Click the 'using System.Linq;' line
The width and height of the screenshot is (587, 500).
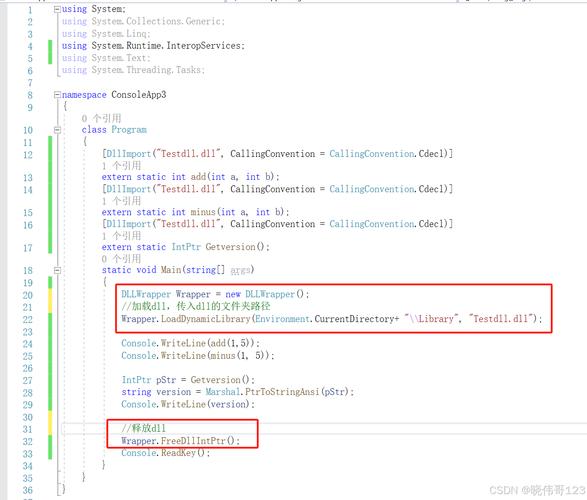[x=106, y=34]
